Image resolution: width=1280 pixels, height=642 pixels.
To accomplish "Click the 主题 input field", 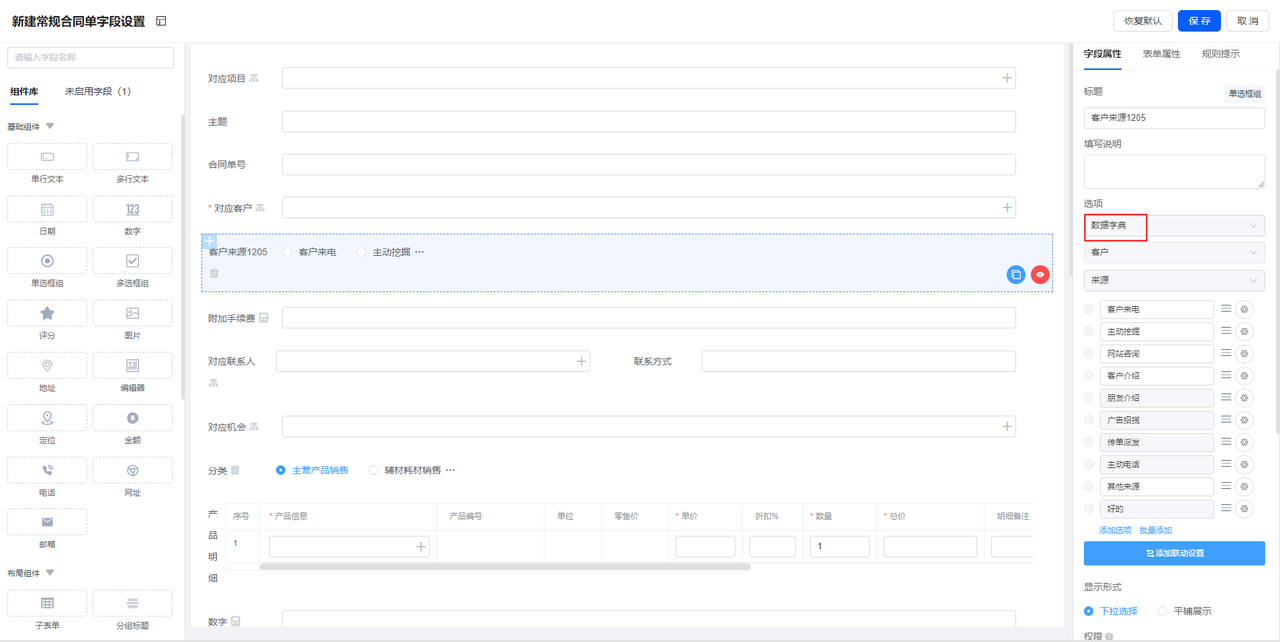I will [648, 121].
